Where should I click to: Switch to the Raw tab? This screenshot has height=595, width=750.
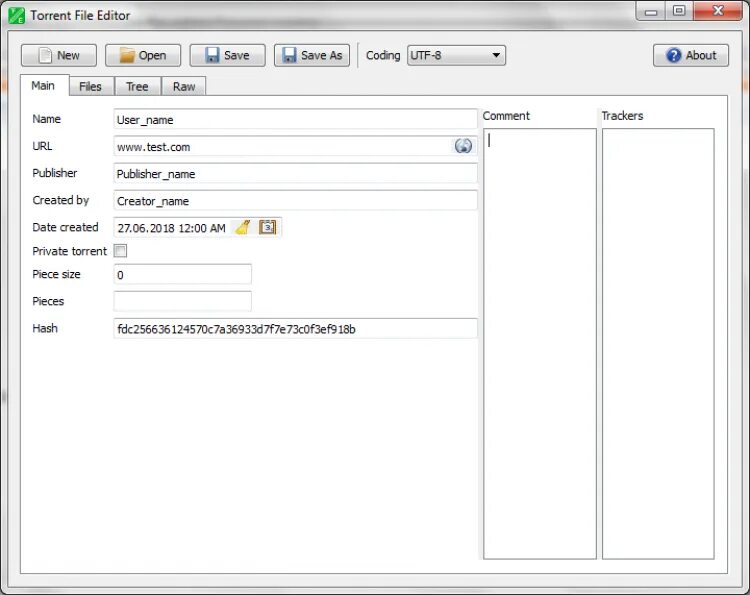click(184, 87)
